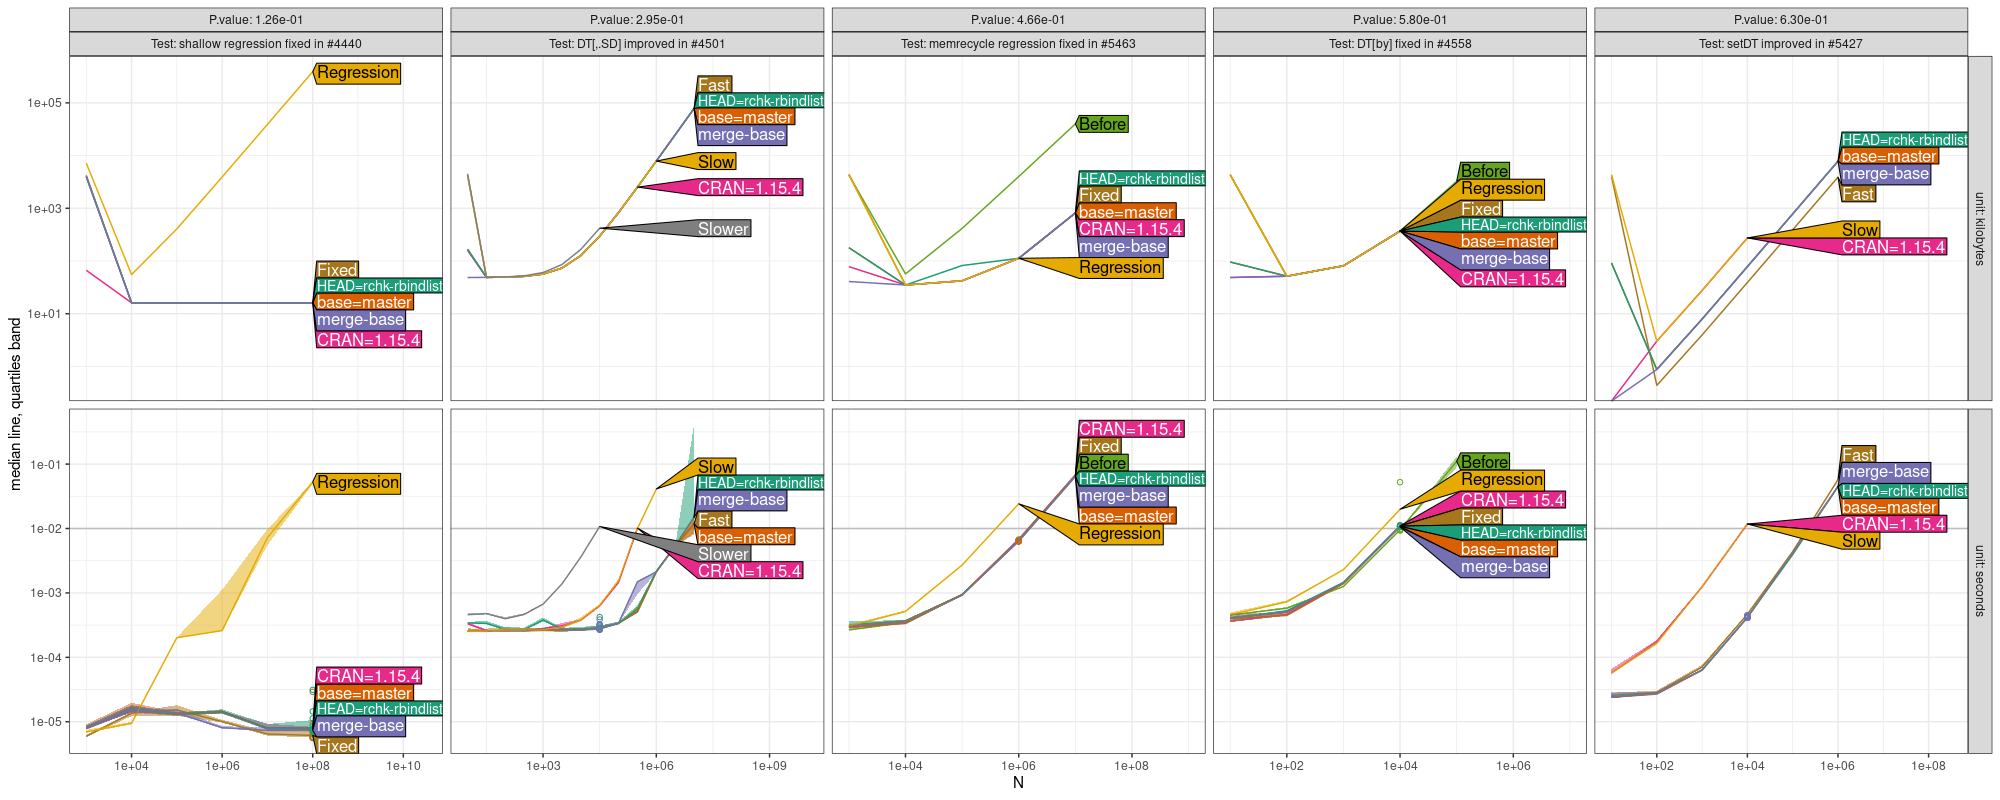This screenshot has height=800, width=2000.
Task: Click the 'unit: seconds' row strip
Action: (1979, 580)
